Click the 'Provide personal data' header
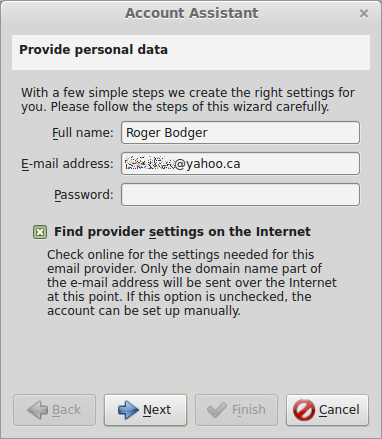This screenshot has height=439, width=382. click(93, 50)
